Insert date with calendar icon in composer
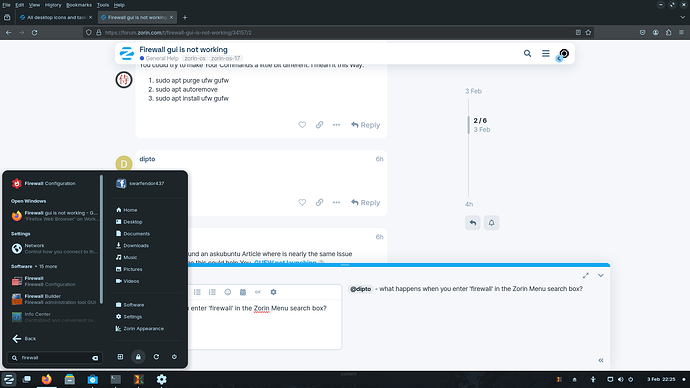690x388 pixels. (242, 292)
